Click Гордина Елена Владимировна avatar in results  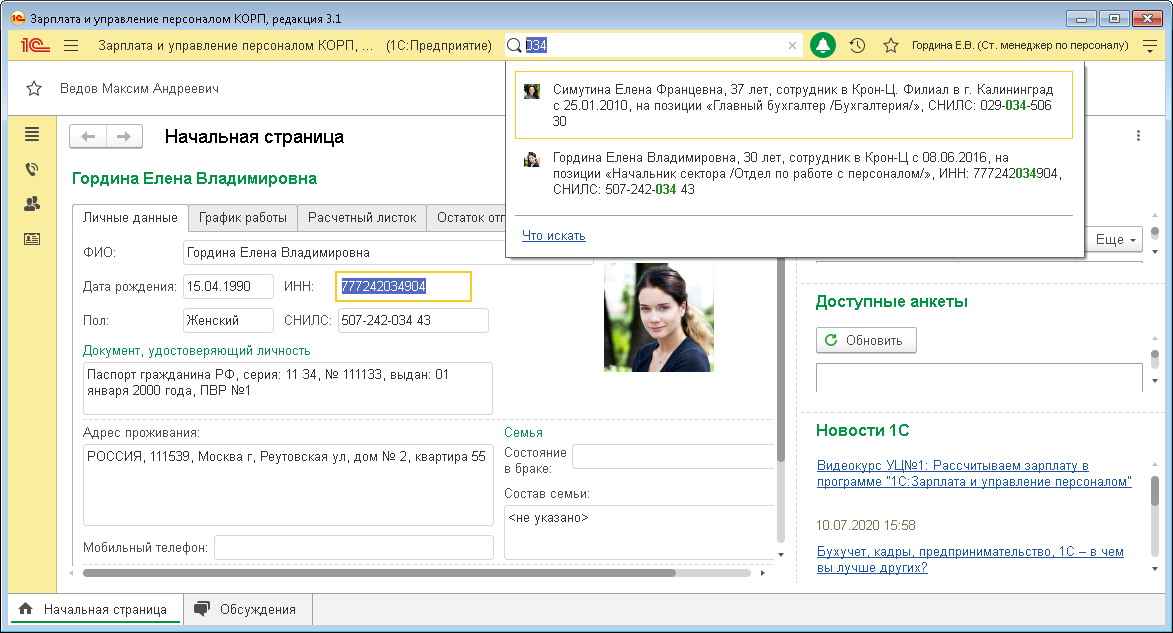click(532, 159)
